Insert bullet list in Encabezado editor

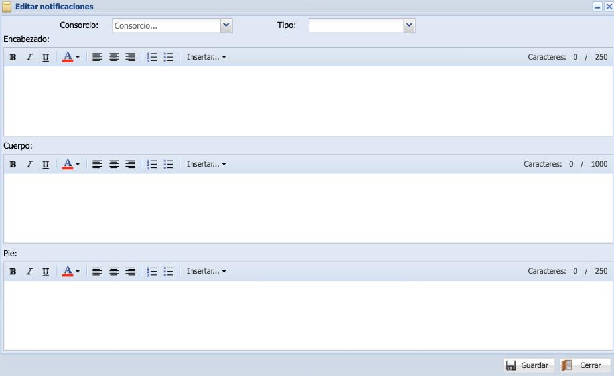click(x=168, y=57)
